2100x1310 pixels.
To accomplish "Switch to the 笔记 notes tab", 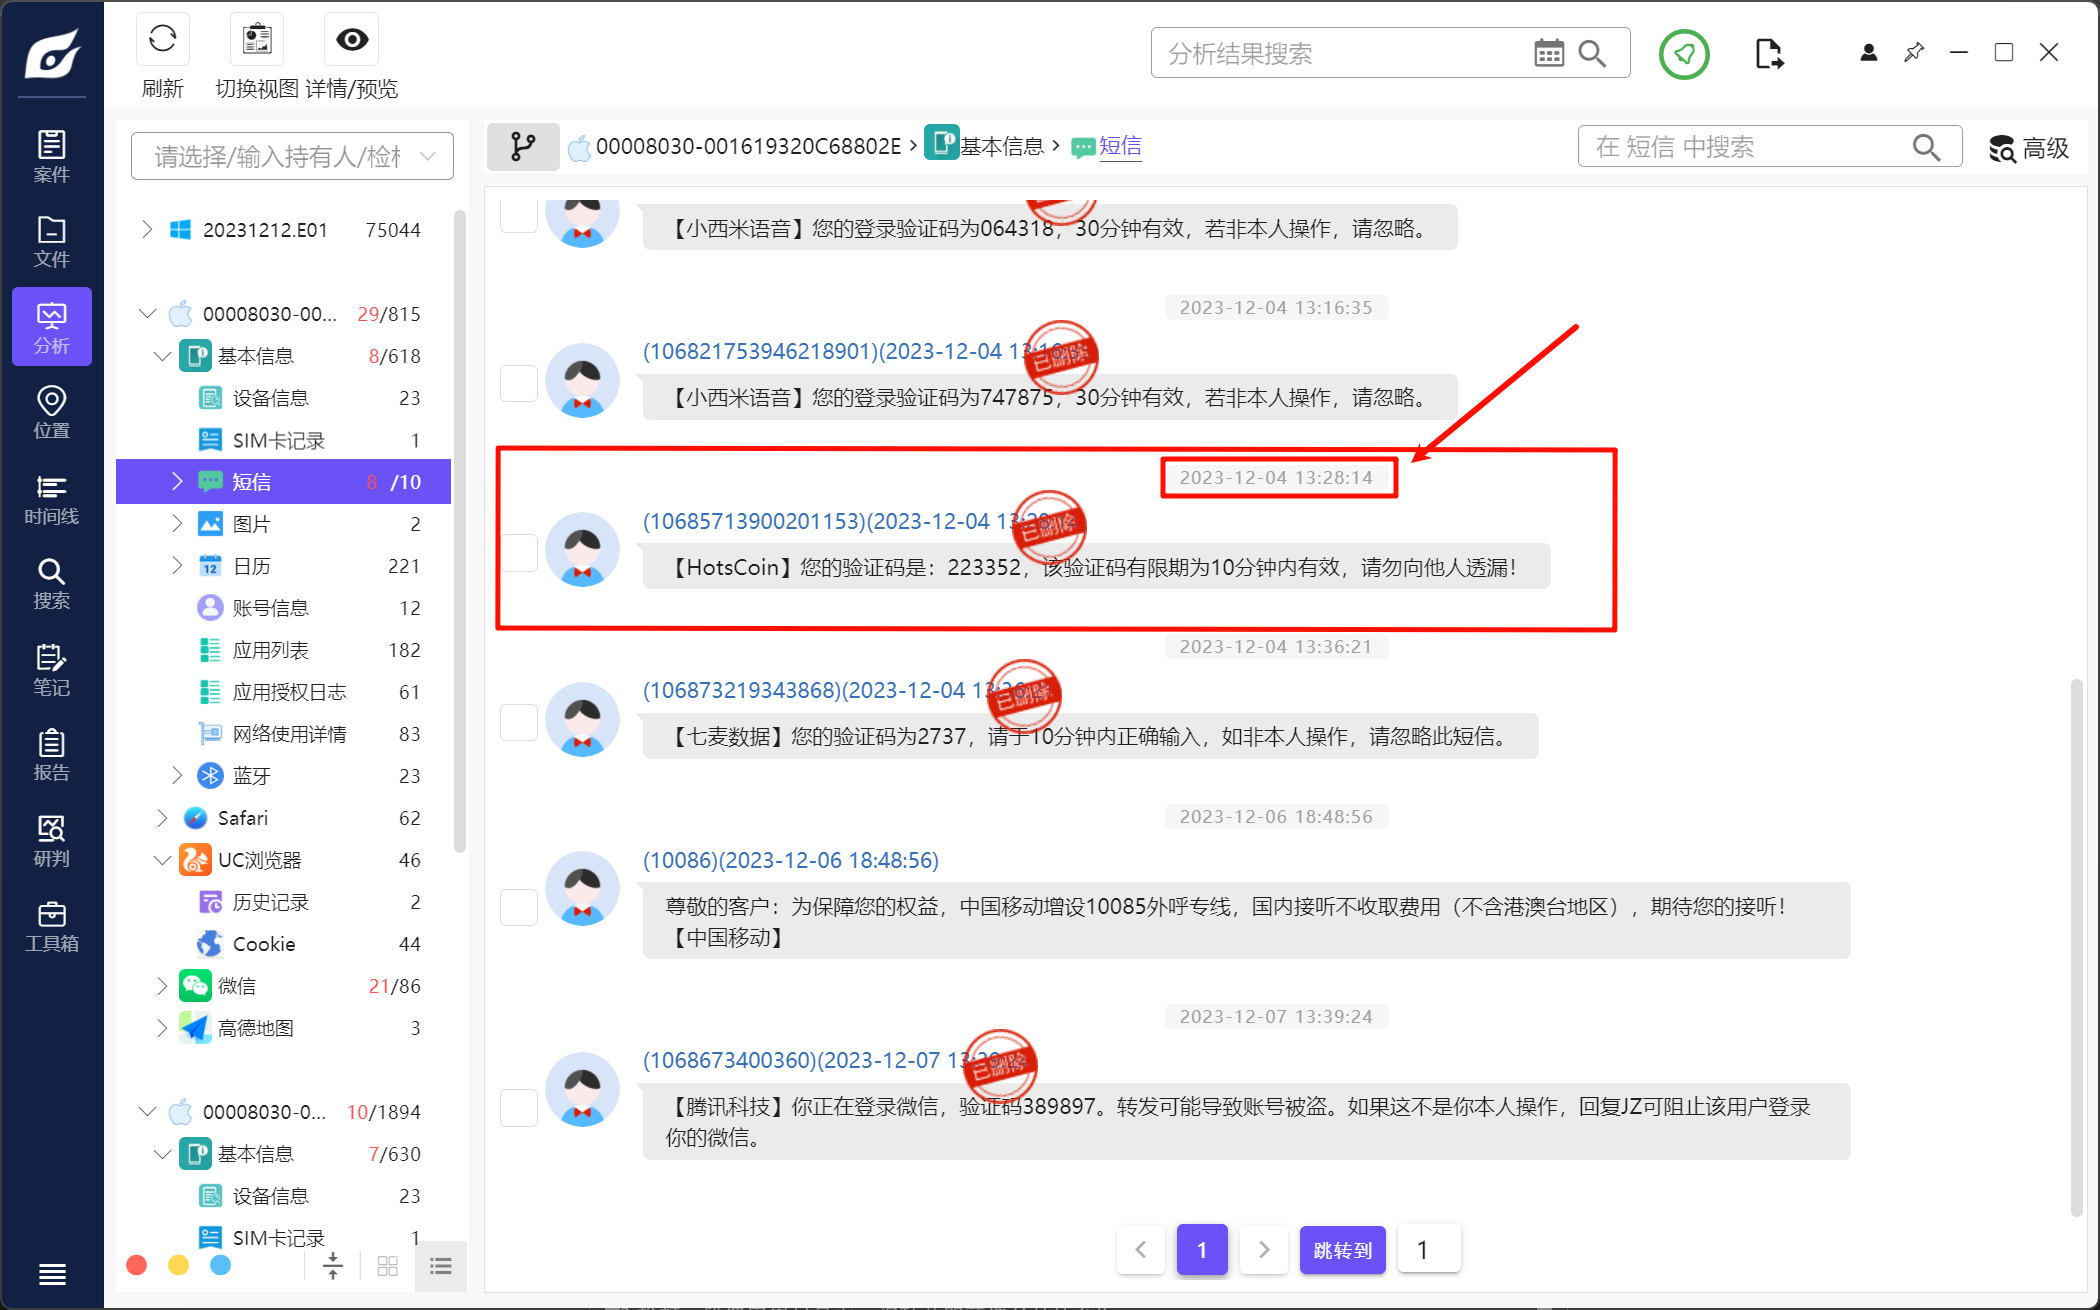I will tap(51, 670).
